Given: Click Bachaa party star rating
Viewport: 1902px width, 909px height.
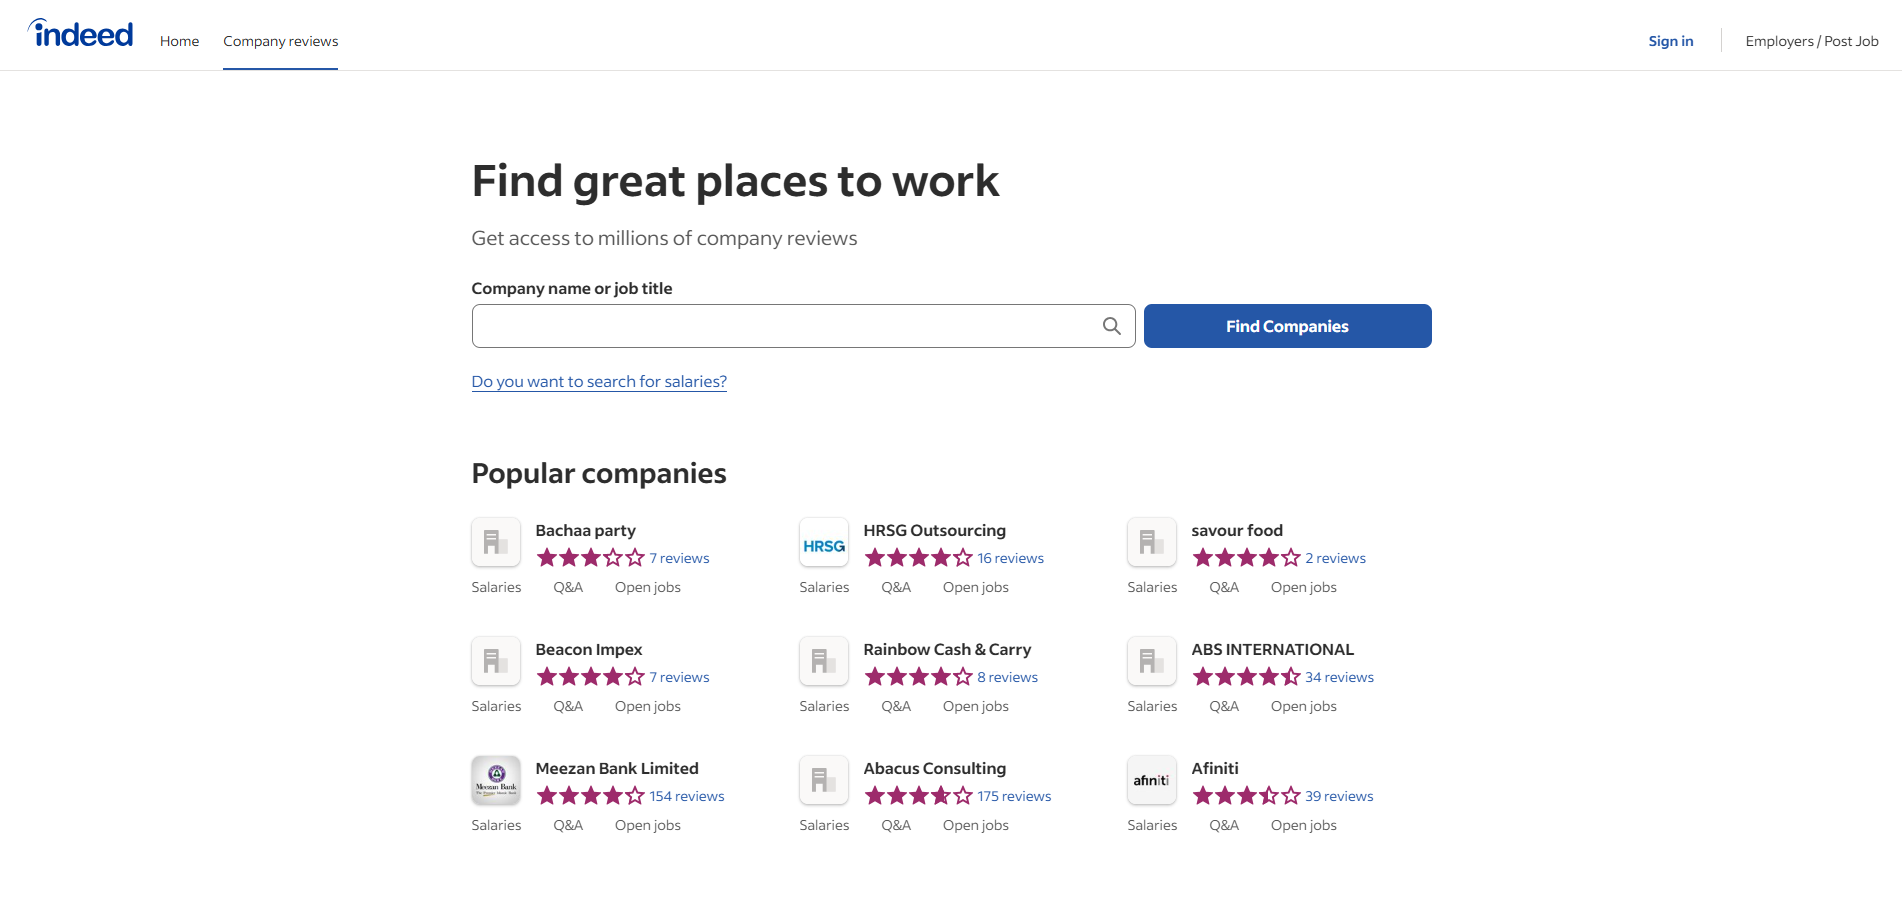Looking at the screenshot, I should 591,558.
